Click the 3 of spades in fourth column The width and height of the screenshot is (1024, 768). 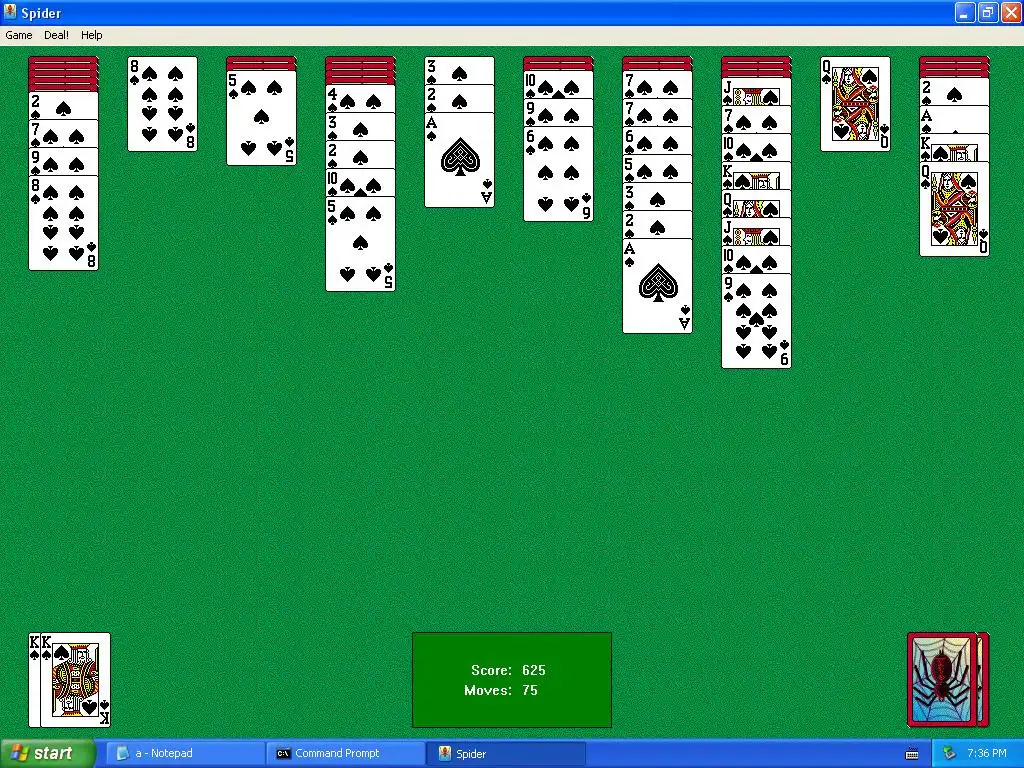click(360, 127)
